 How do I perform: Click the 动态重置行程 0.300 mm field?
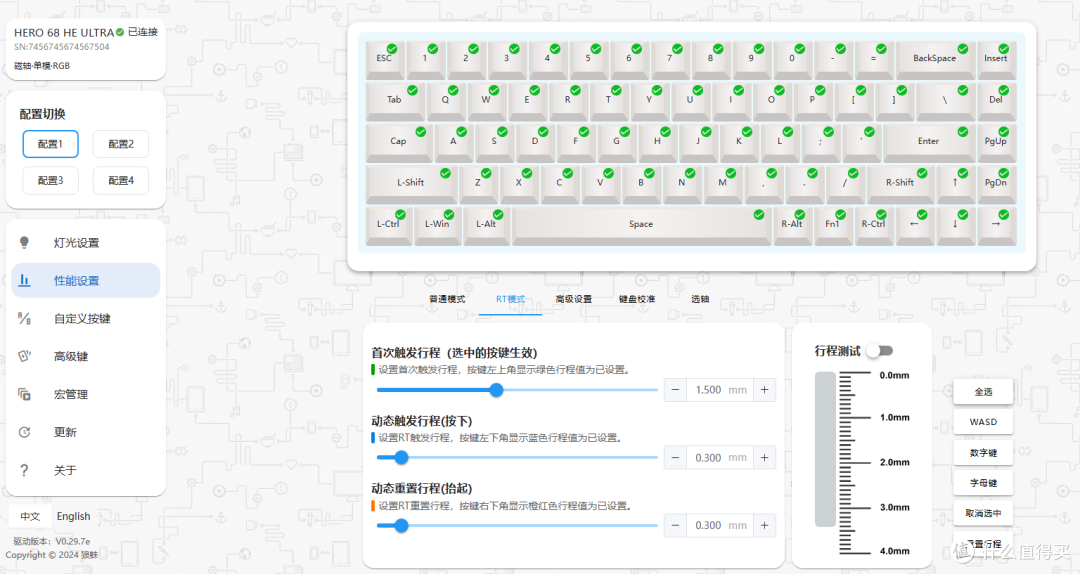click(720, 525)
